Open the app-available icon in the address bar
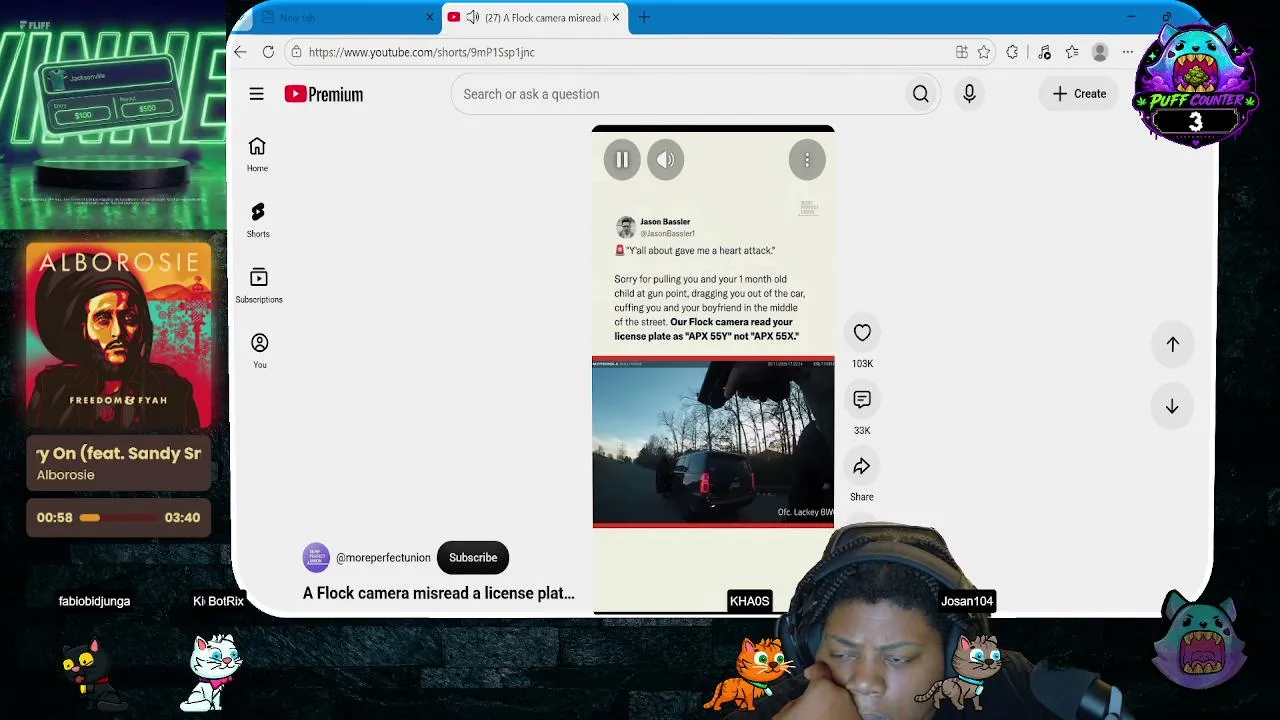The height and width of the screenshot is (720, 1280). coord(961,52)
